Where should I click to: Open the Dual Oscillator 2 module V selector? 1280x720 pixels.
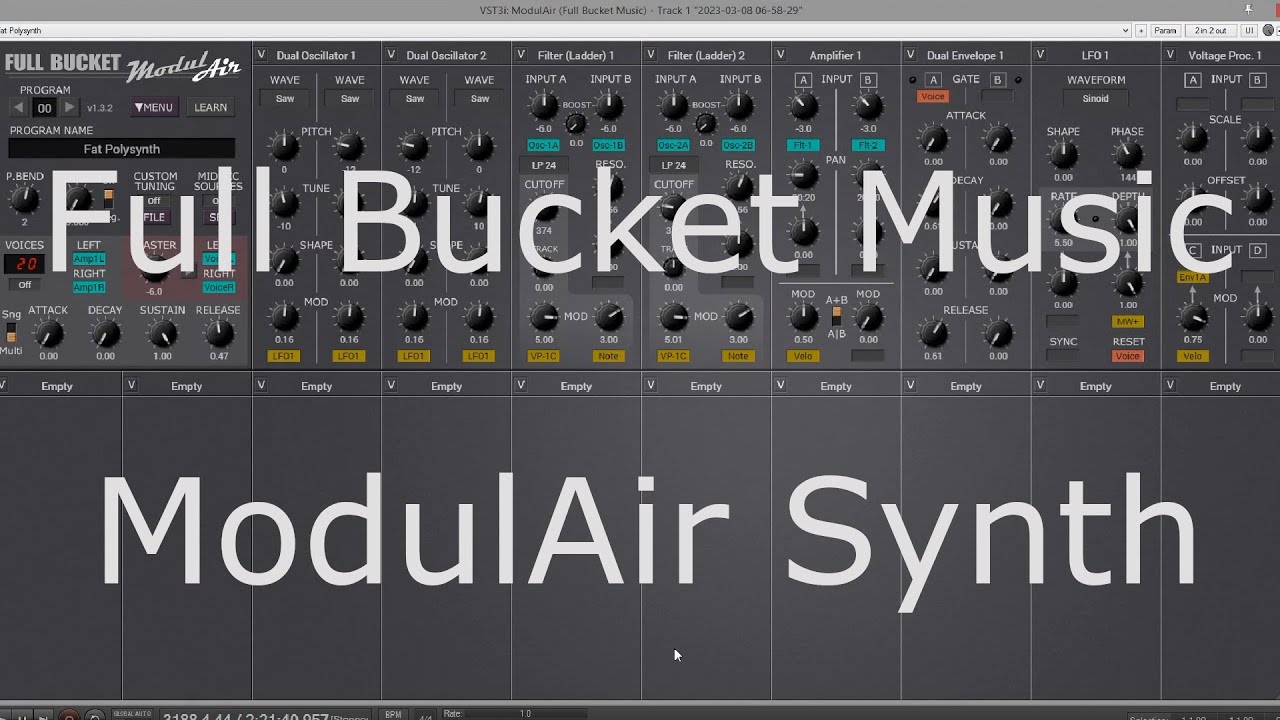tap(392, 55)
